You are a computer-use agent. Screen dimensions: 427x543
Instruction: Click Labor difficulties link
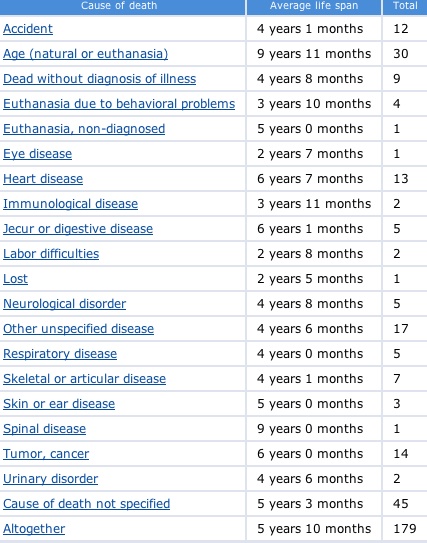[x=51, y=253]
